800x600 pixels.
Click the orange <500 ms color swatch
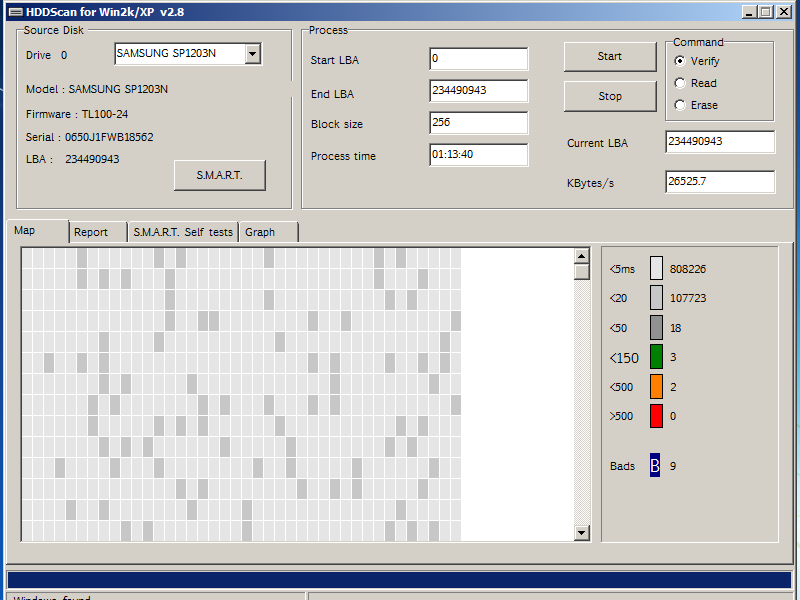point(656,386)
